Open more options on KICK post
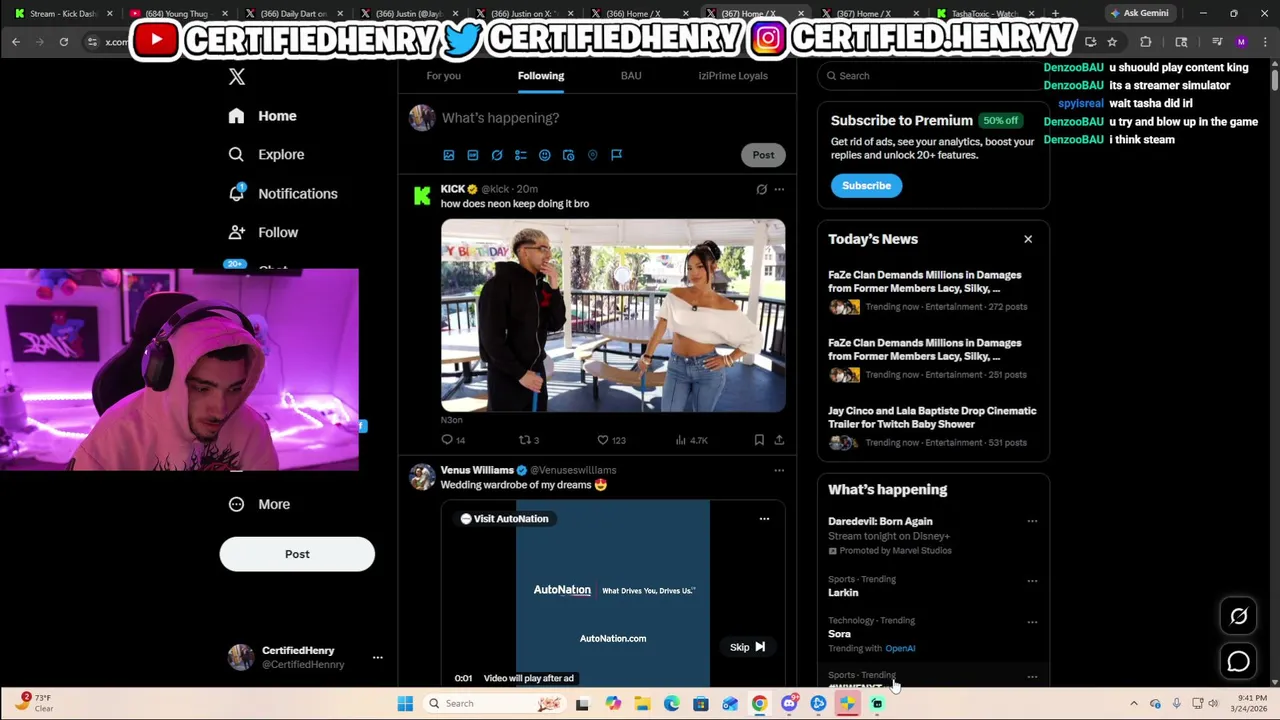 click(x=779, y=189)
